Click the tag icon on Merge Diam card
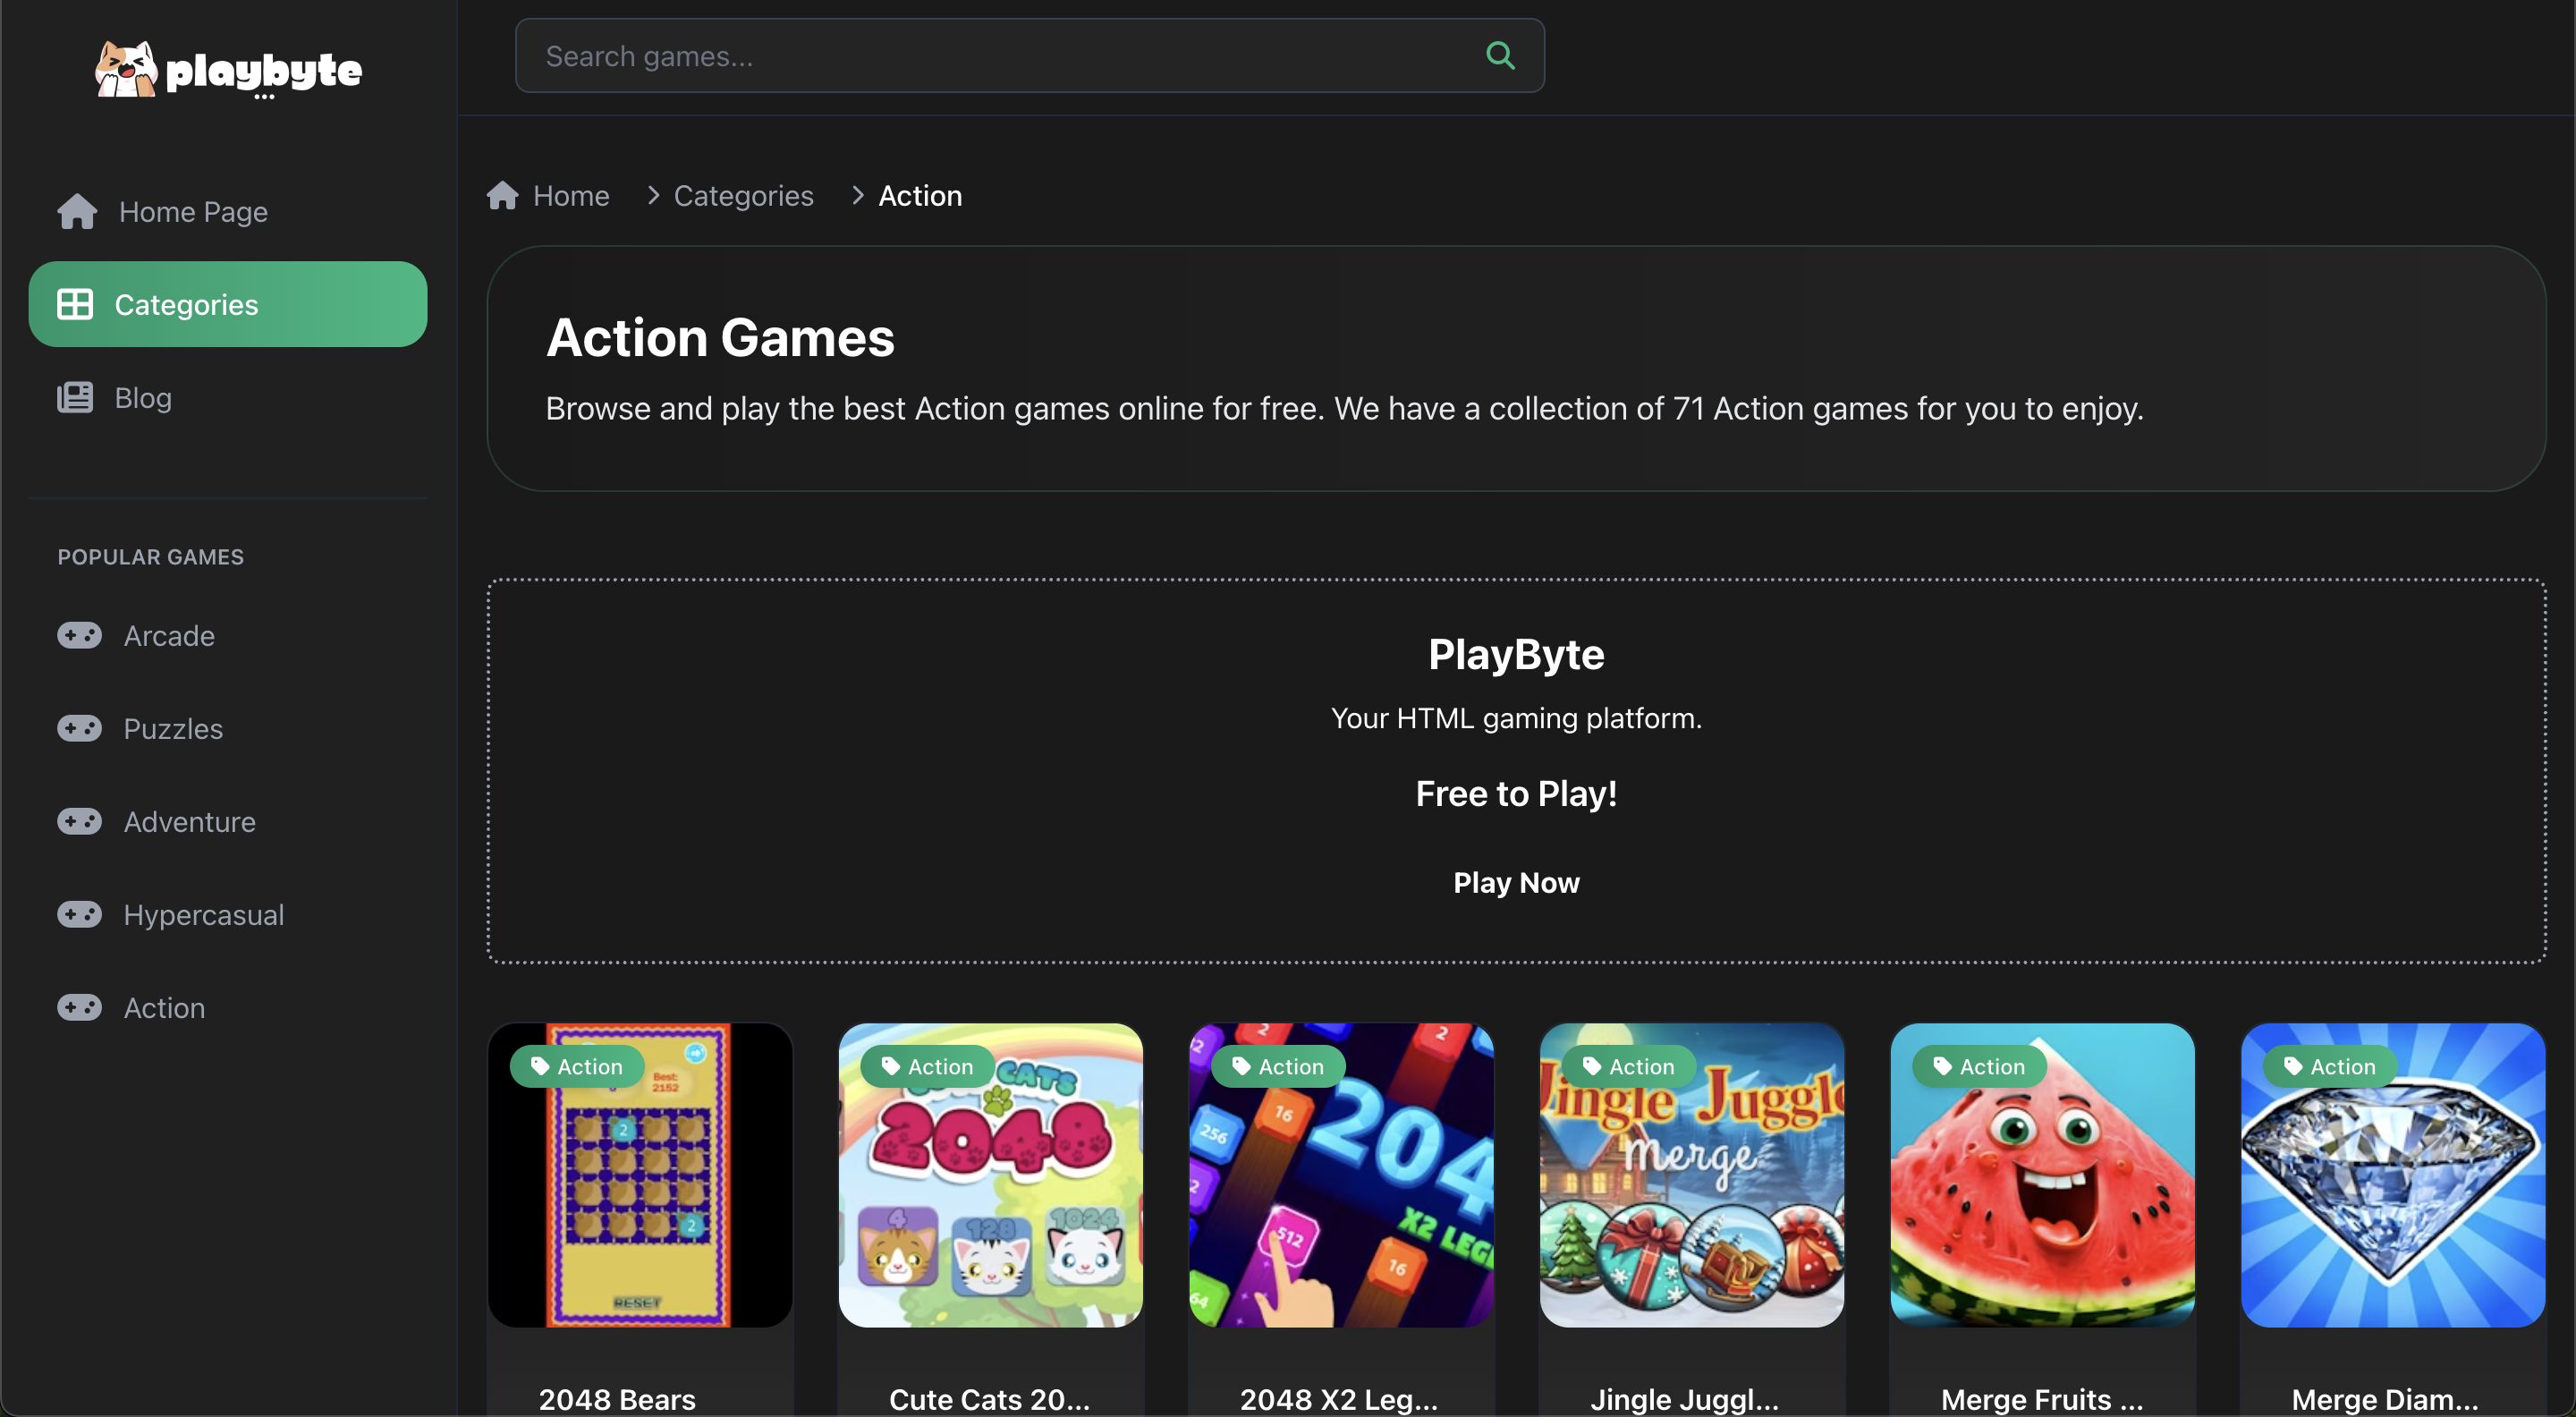 2293,1066
